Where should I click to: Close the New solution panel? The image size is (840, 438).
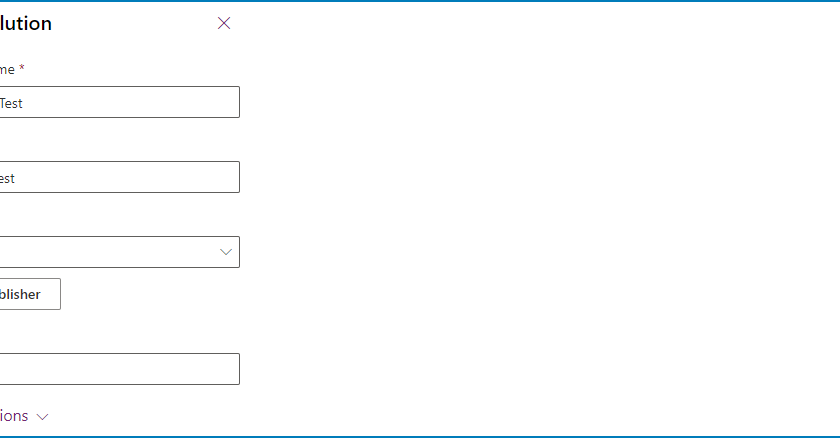(224, 23)
